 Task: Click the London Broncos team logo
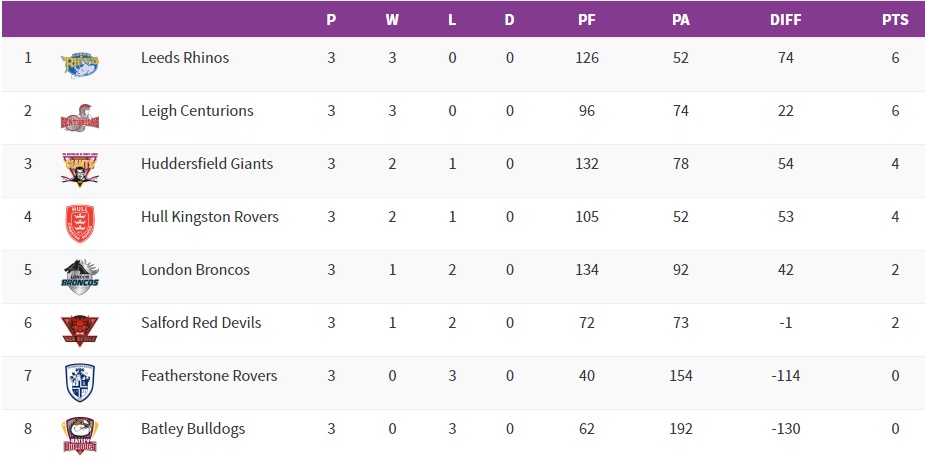79,275
